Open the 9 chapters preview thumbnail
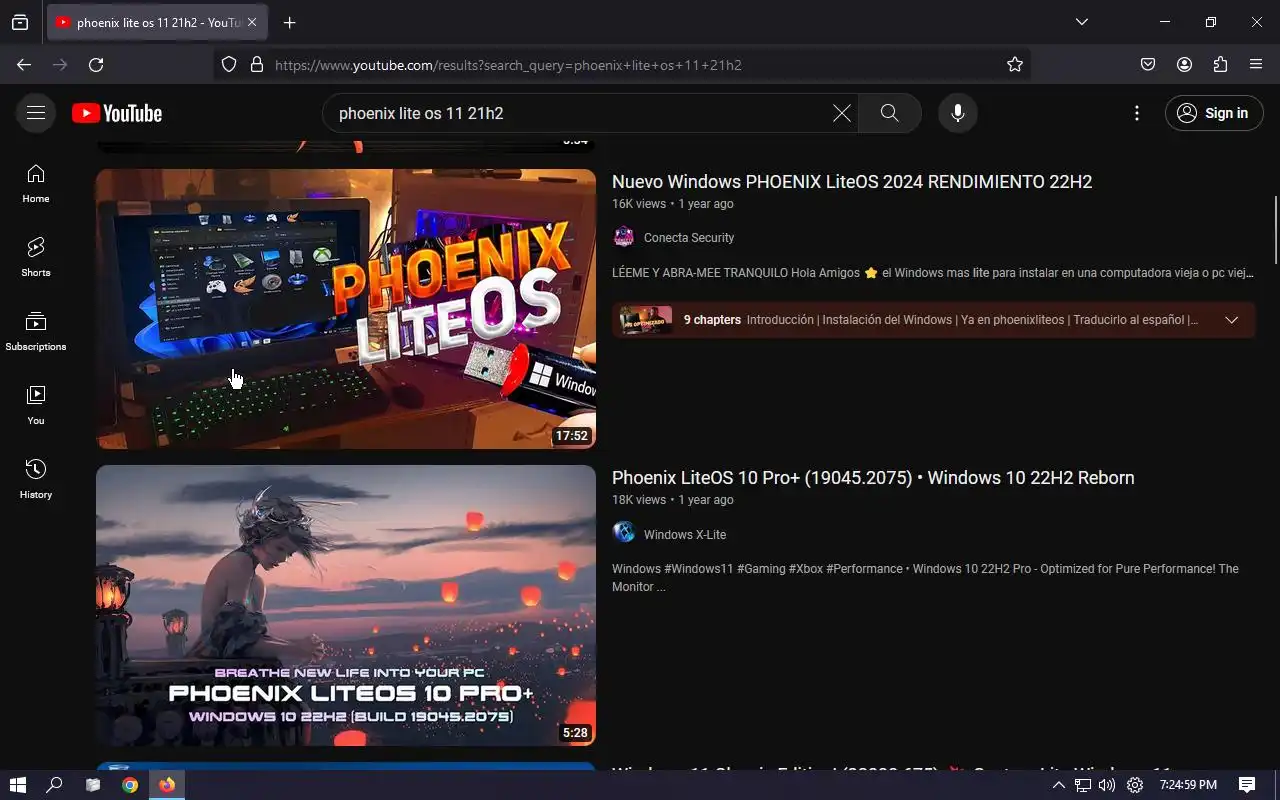1280x800 pixels. click(646, 320)
